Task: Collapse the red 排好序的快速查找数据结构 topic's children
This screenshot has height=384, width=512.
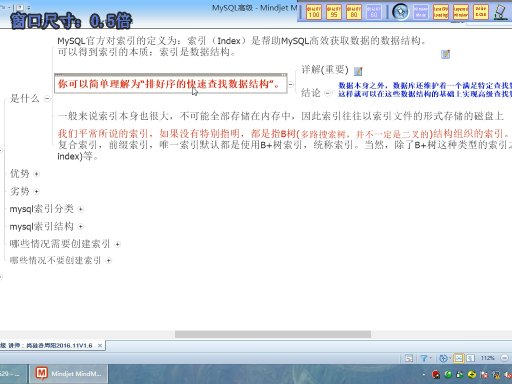Action: pyautogui.click(x=291, y=85)
